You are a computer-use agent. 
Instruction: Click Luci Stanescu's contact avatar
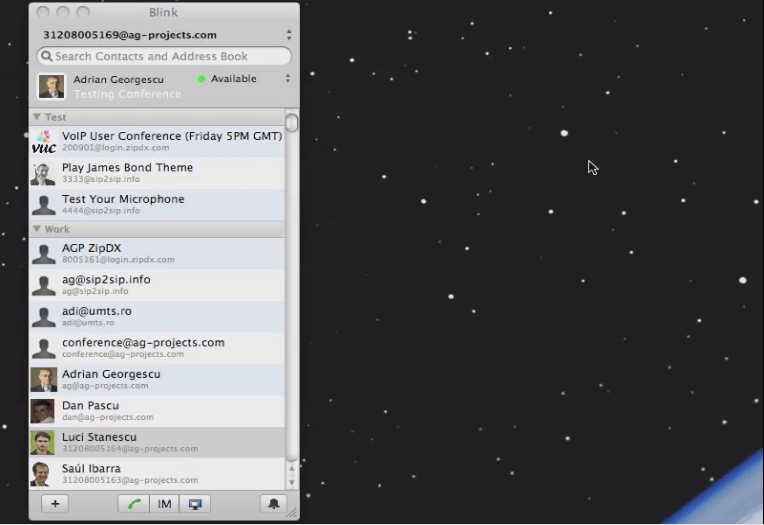pyautogui.click(x=43, y=443)
